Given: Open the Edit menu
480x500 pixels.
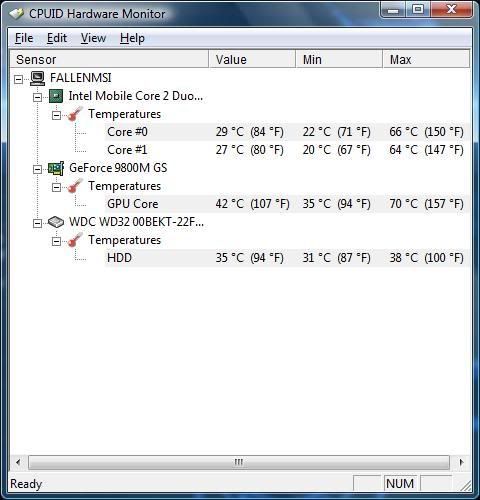Looking at the screenshot, I should pyautogui.click(x=57, y=38).
